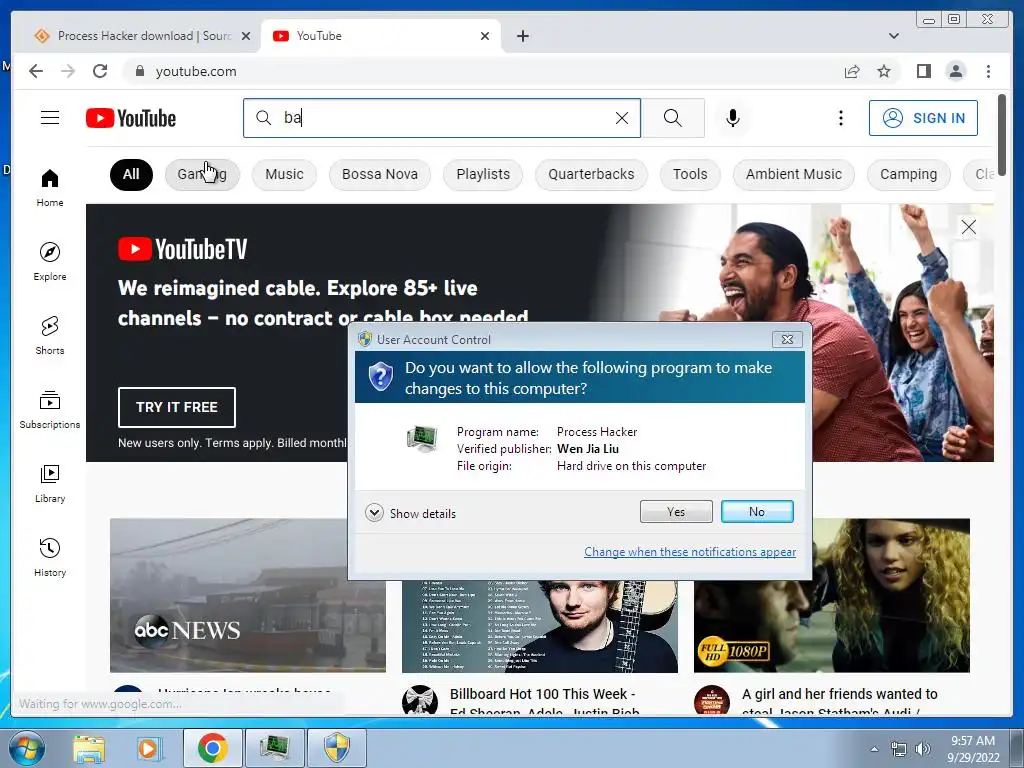Click the YouTube search text field
Viewport: 1024px width, 768px height.
tap(444, 118)
